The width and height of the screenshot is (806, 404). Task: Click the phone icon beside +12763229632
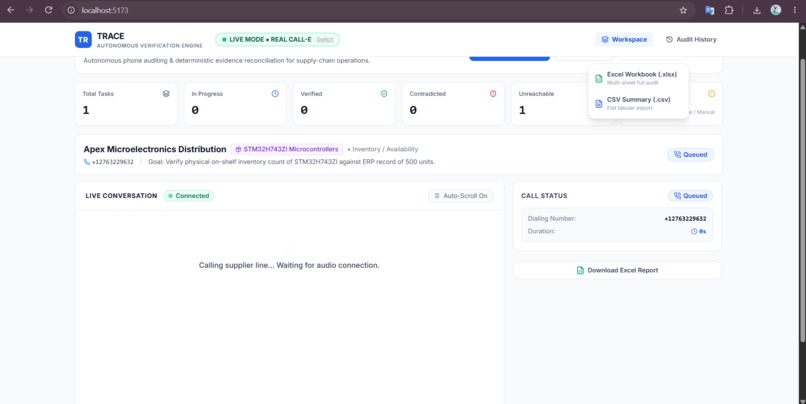pos(87,162)
